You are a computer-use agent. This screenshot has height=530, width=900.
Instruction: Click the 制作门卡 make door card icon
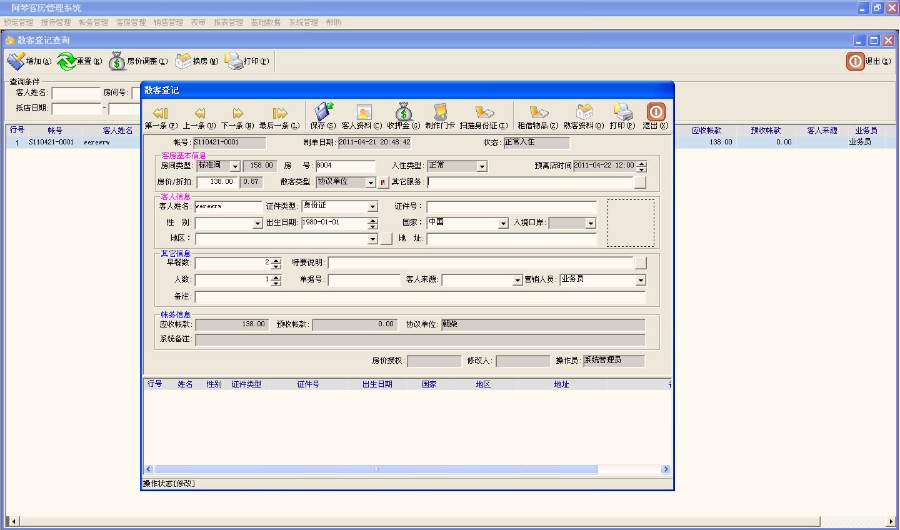click(x=440, y=113)
